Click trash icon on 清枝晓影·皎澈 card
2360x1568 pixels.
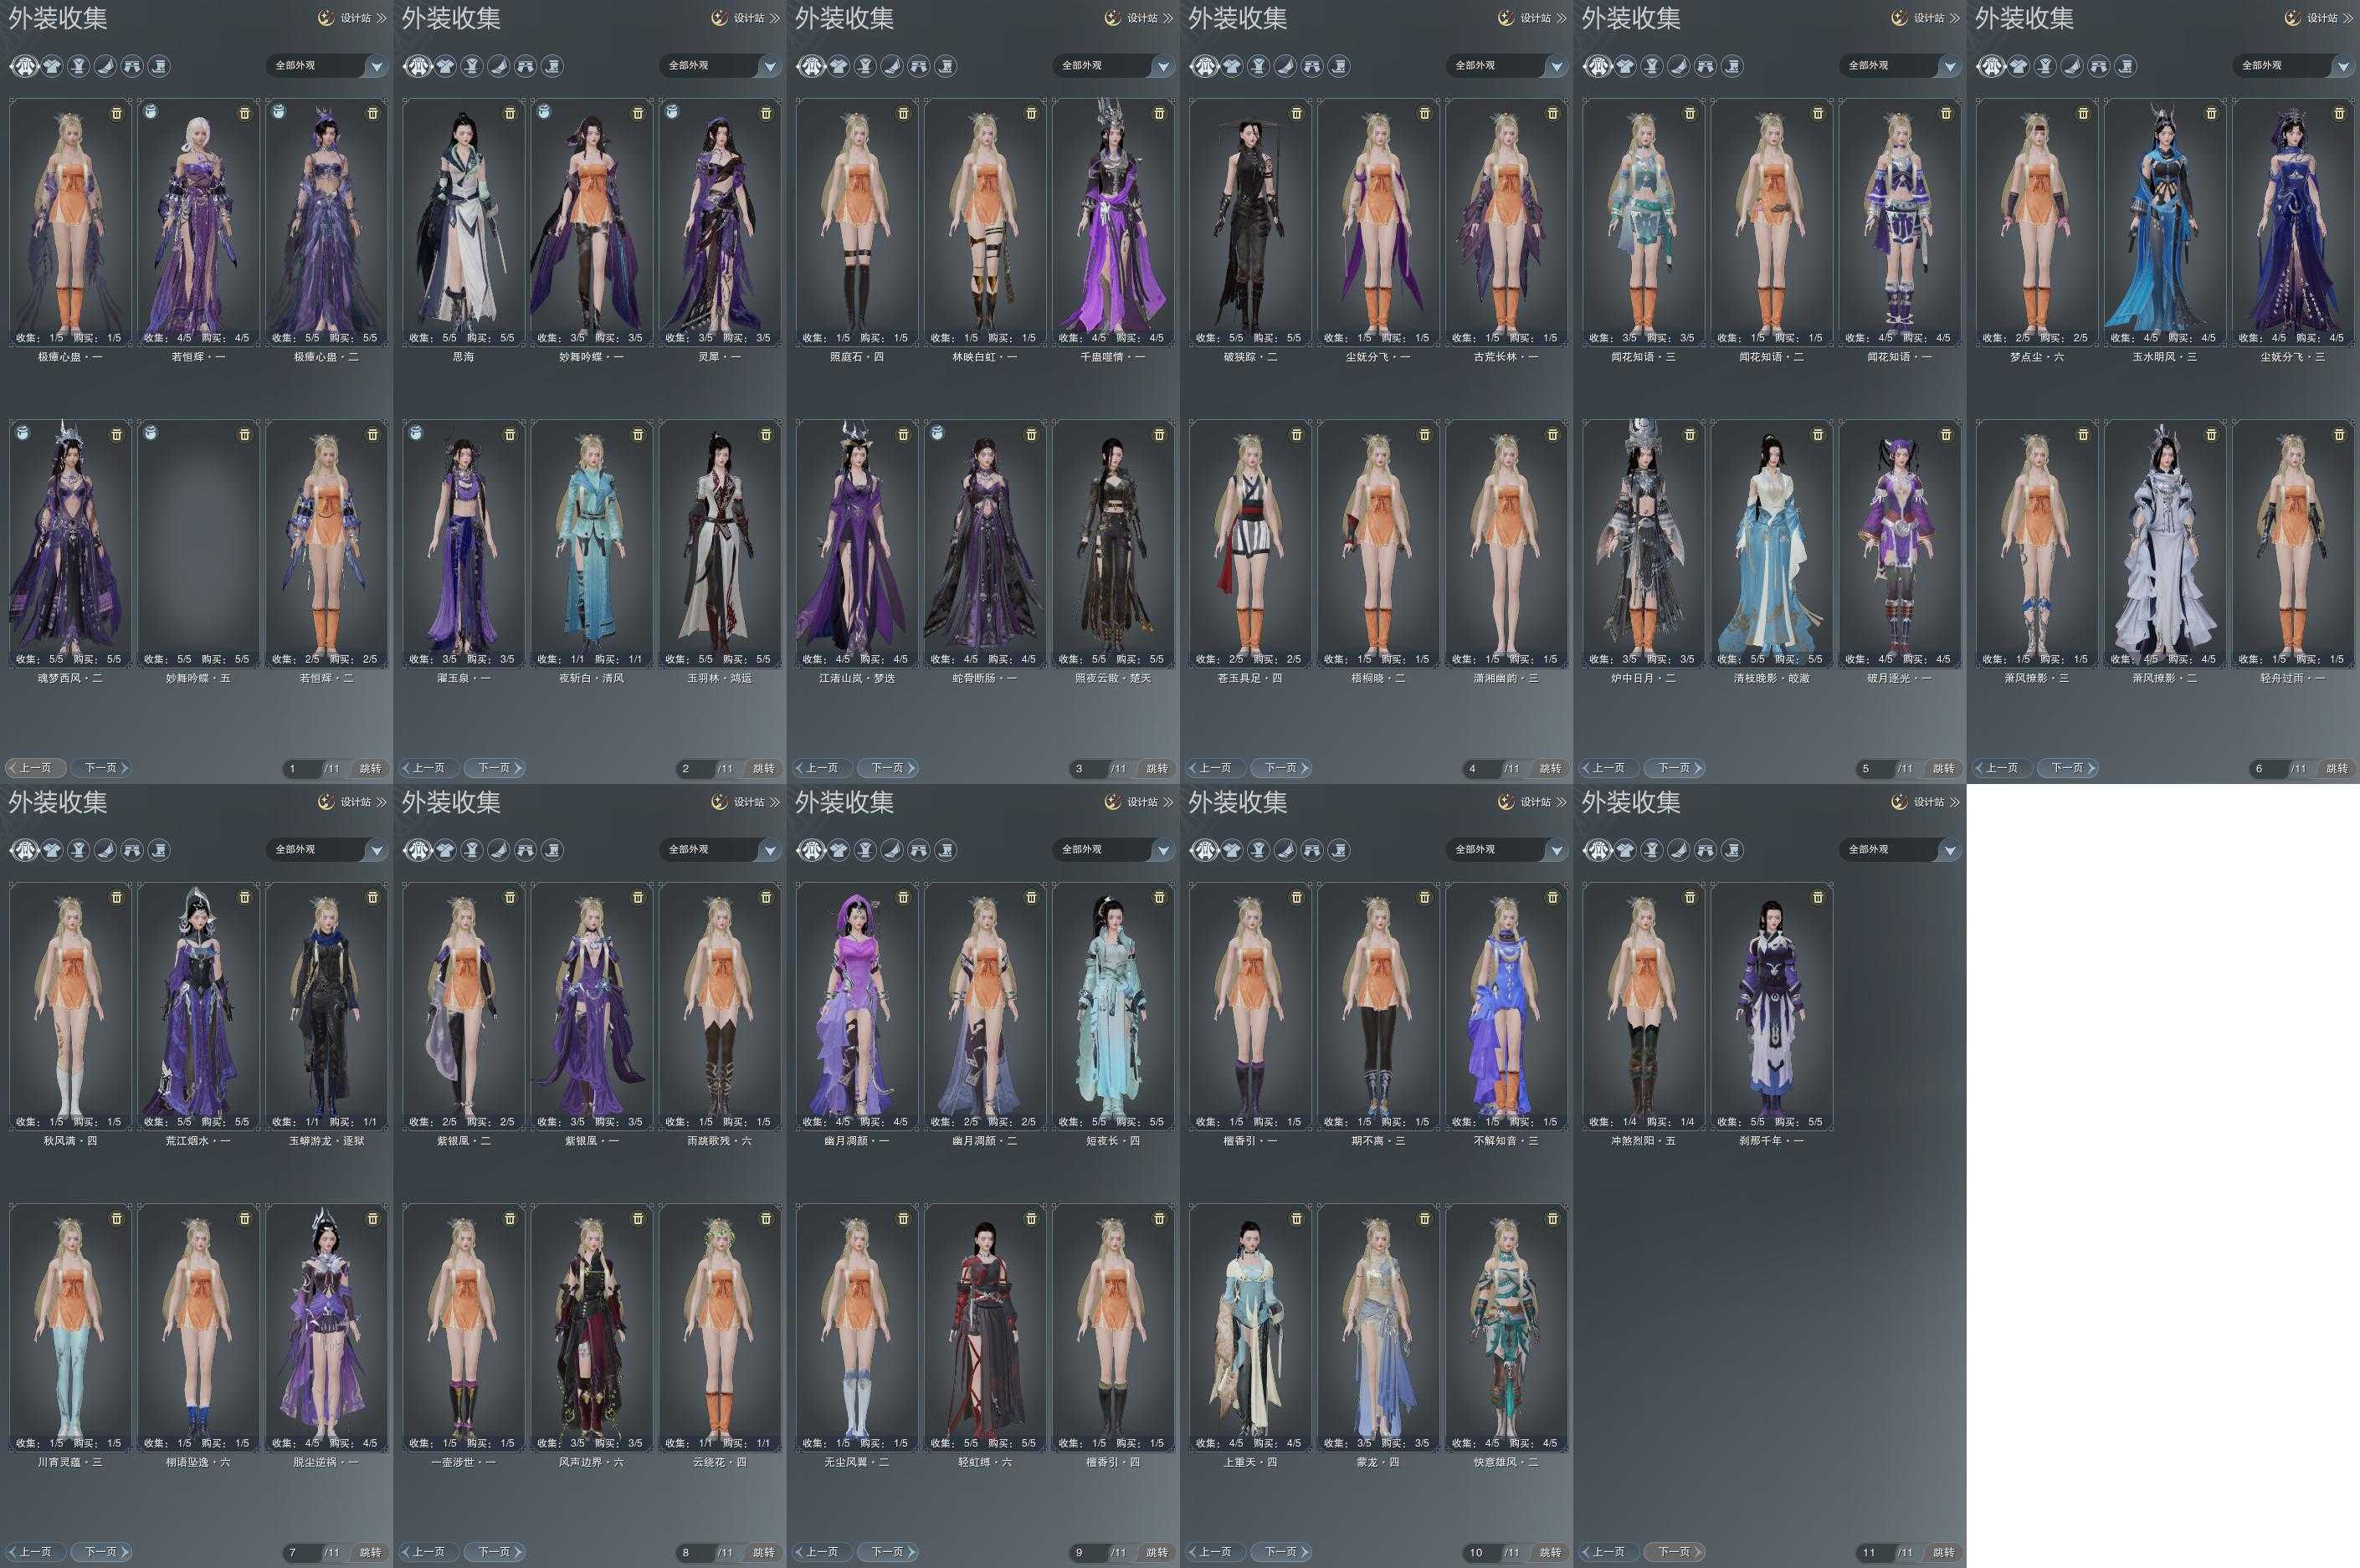tap(1817, 435)
